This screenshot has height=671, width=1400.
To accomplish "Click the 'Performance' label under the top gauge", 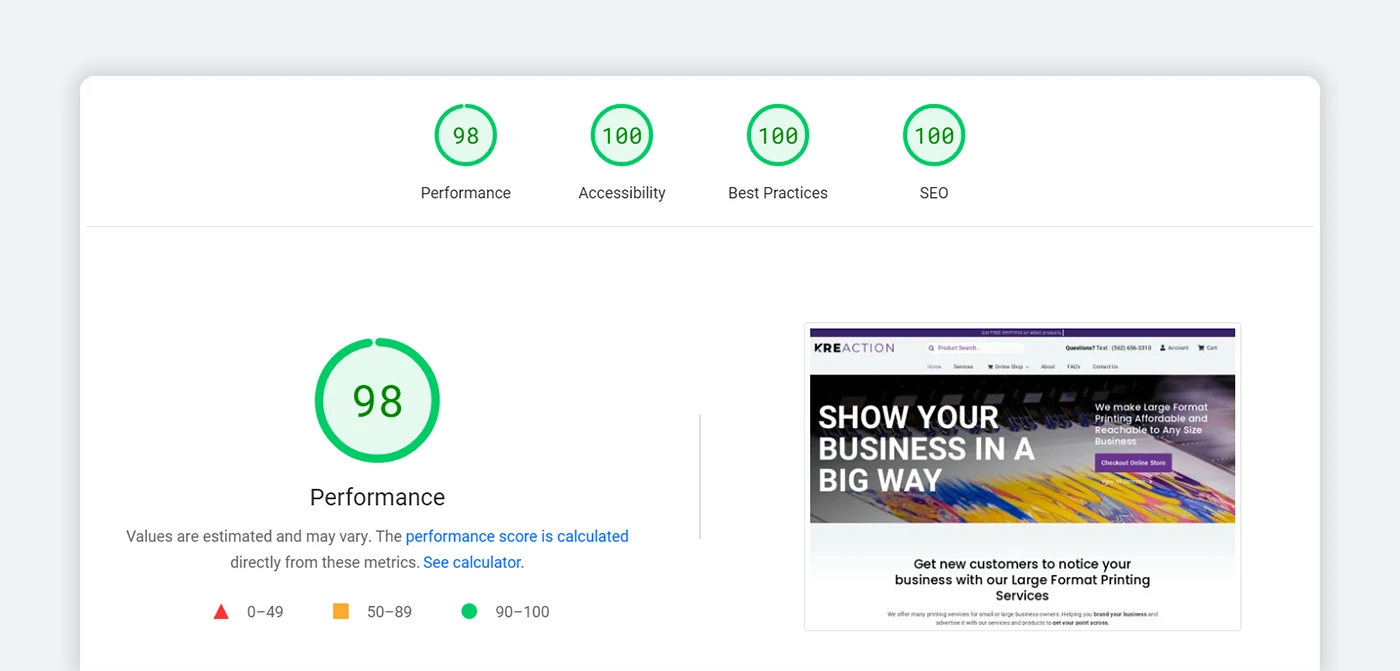I will click(x=466, y=193).
